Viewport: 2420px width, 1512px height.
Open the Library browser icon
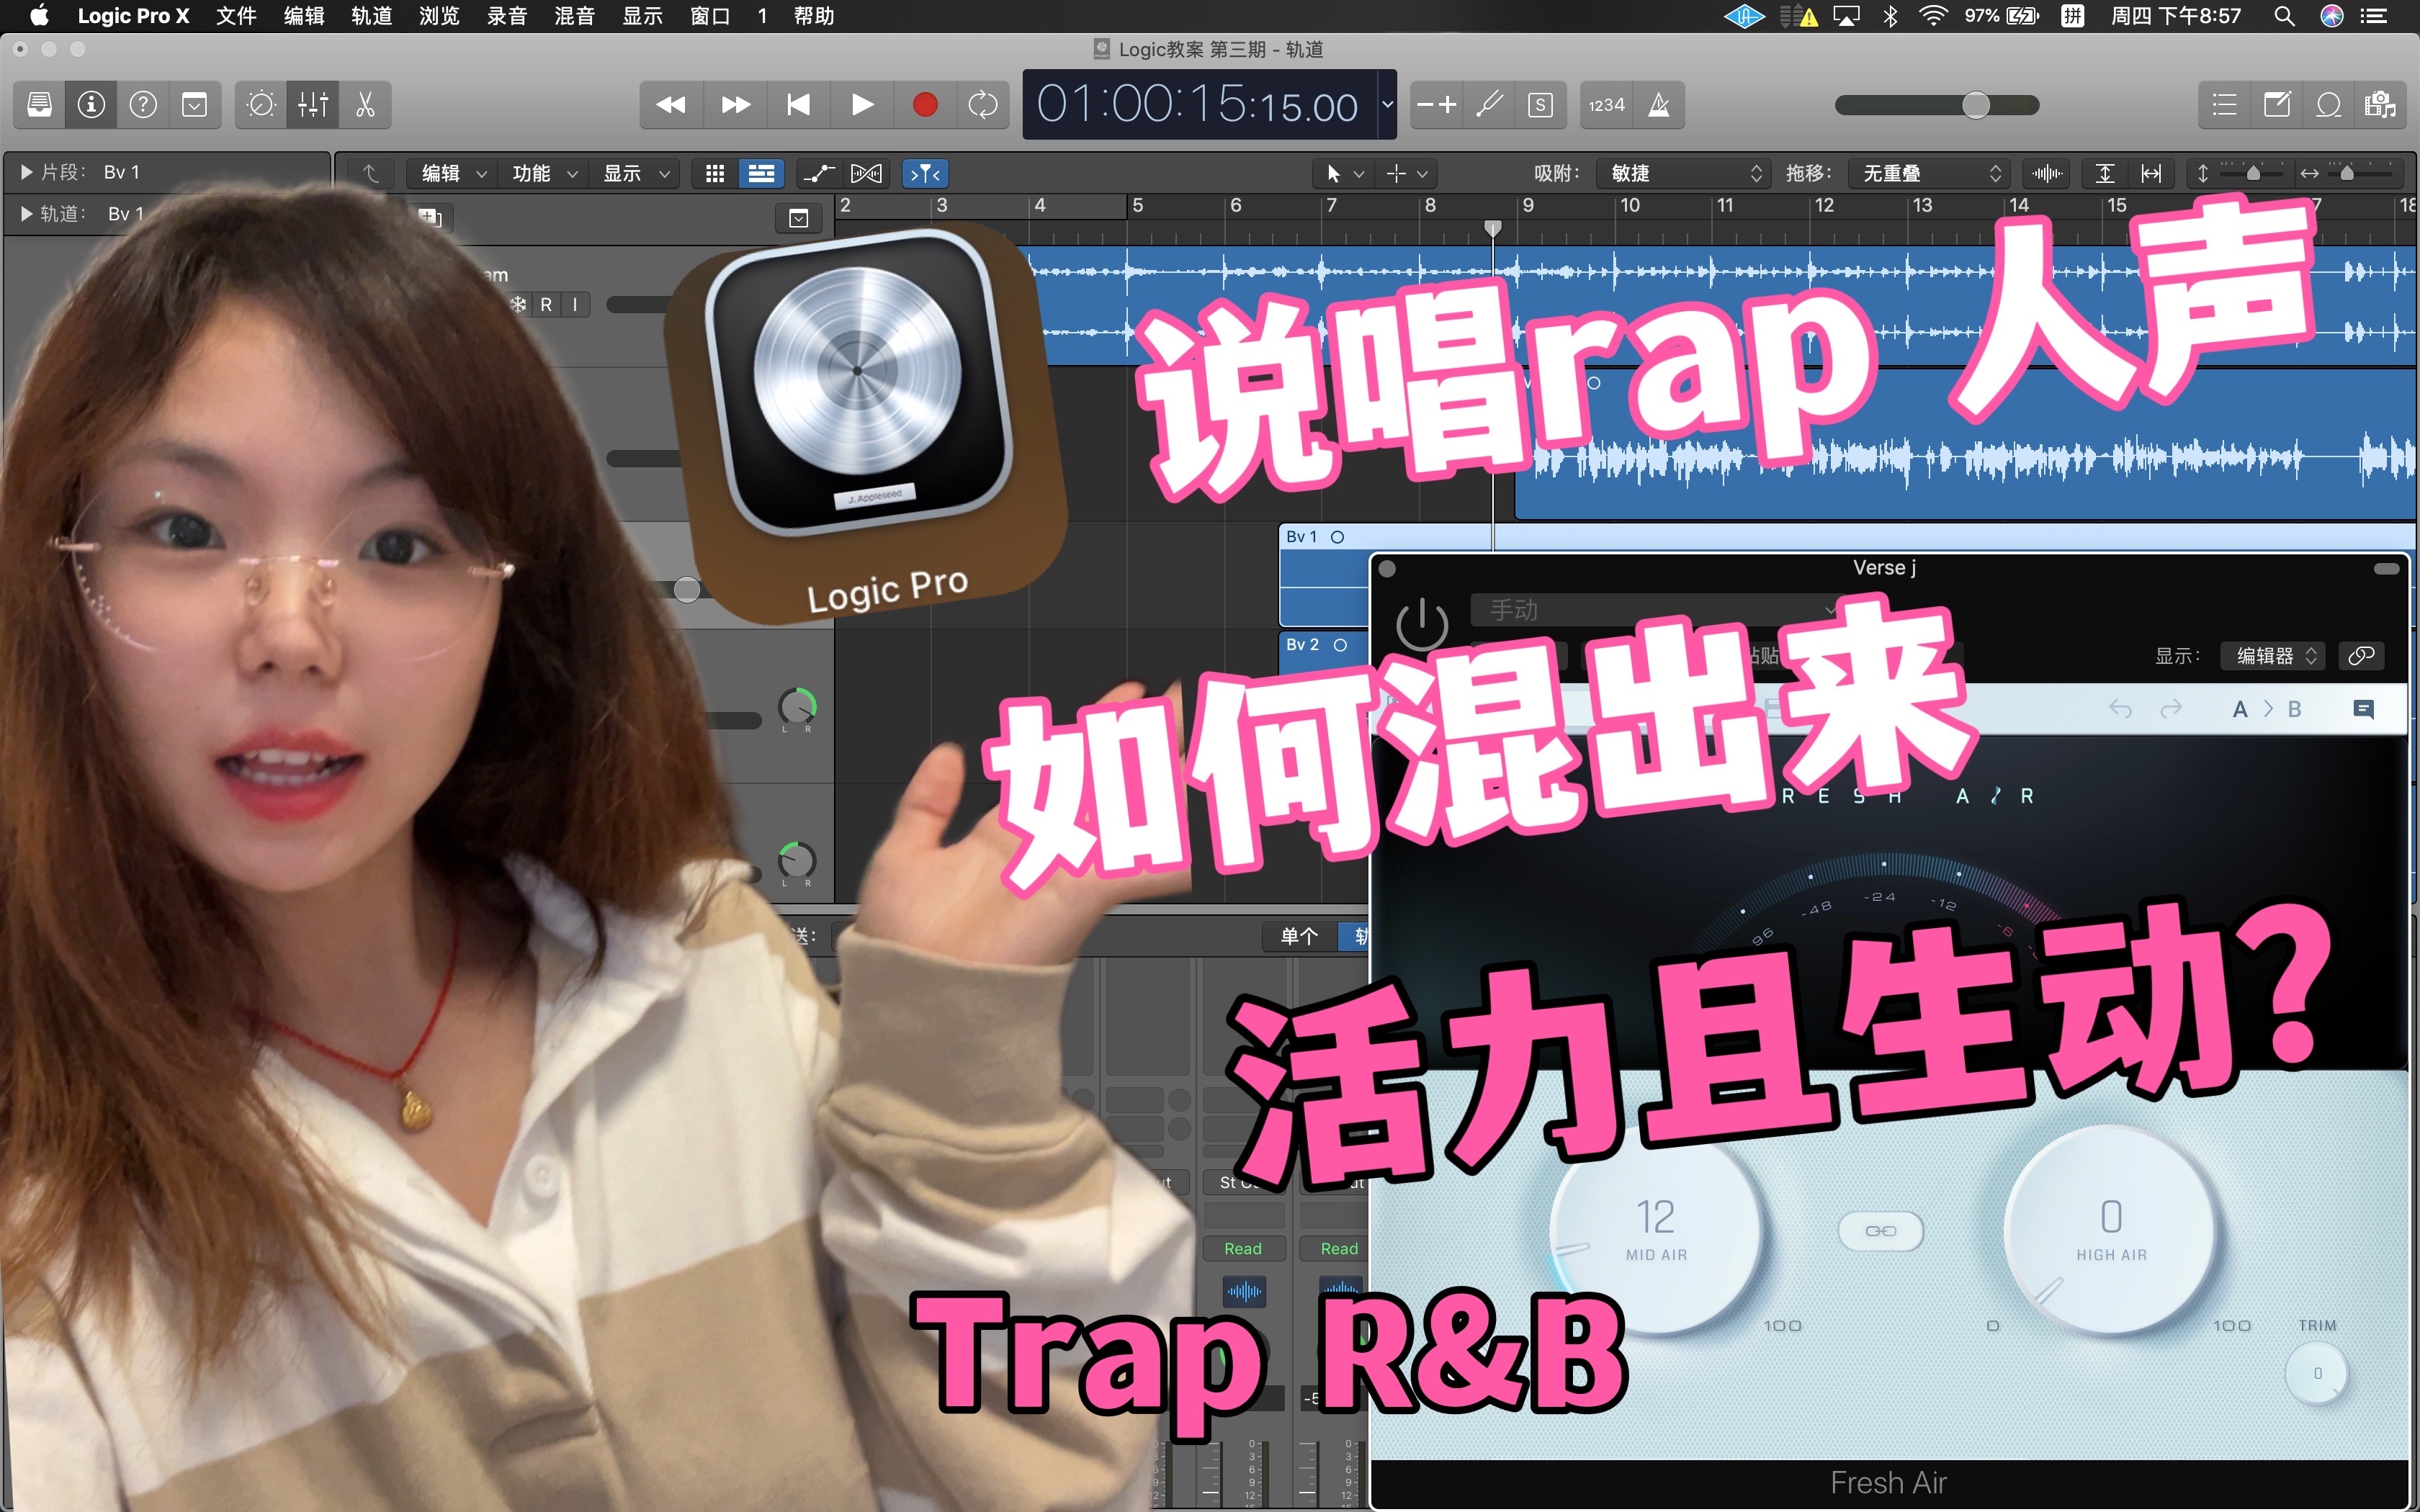point(38,104)
